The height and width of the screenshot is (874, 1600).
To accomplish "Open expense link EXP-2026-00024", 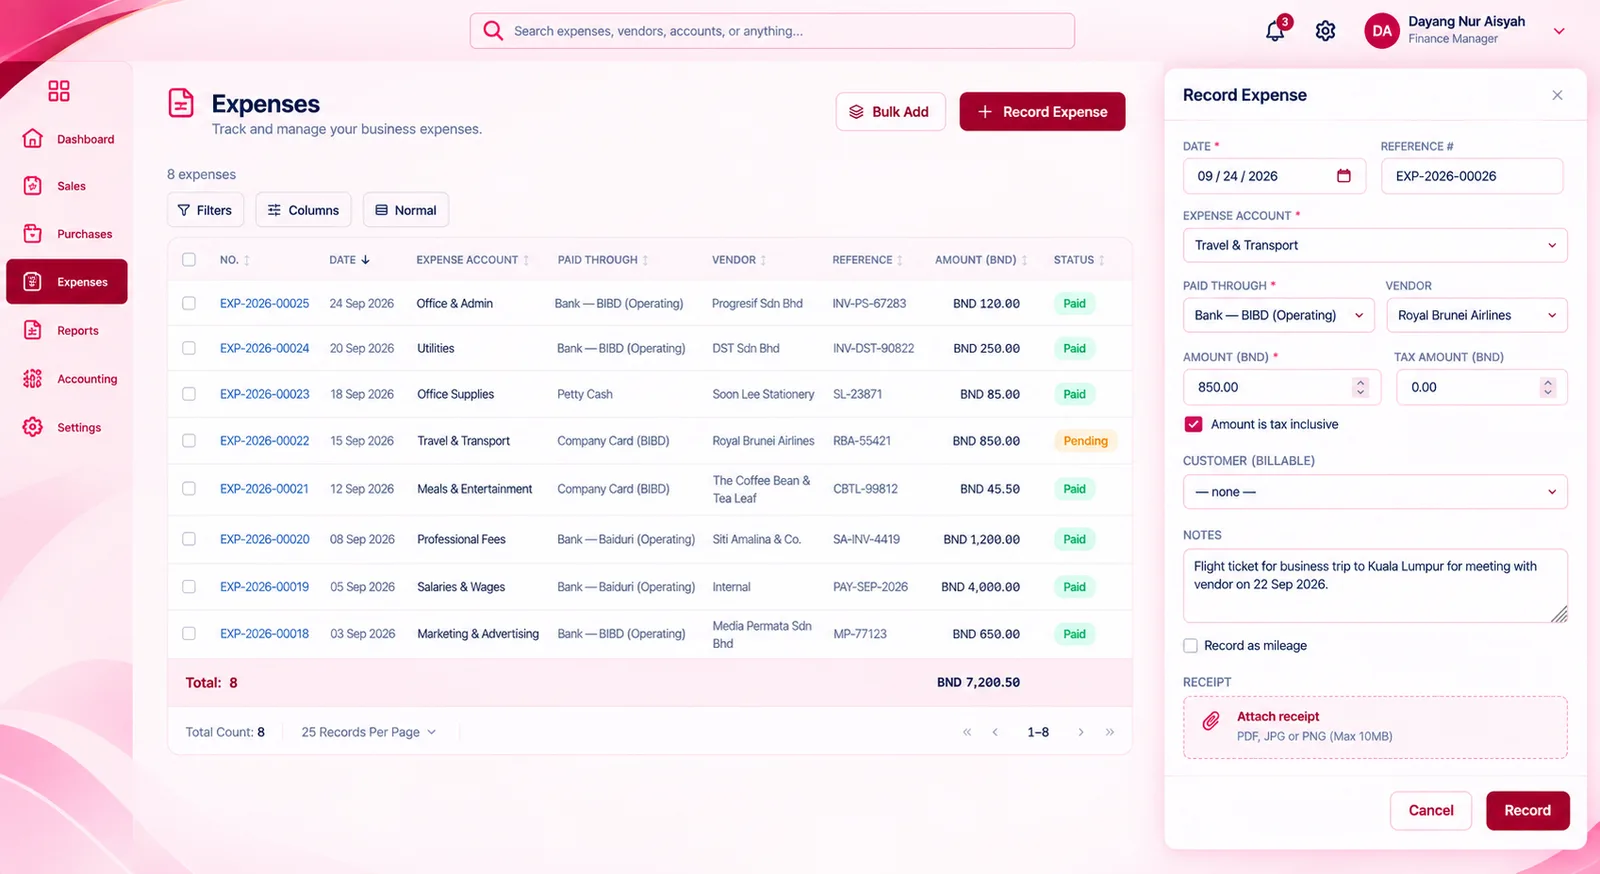I will pos(264,348).
